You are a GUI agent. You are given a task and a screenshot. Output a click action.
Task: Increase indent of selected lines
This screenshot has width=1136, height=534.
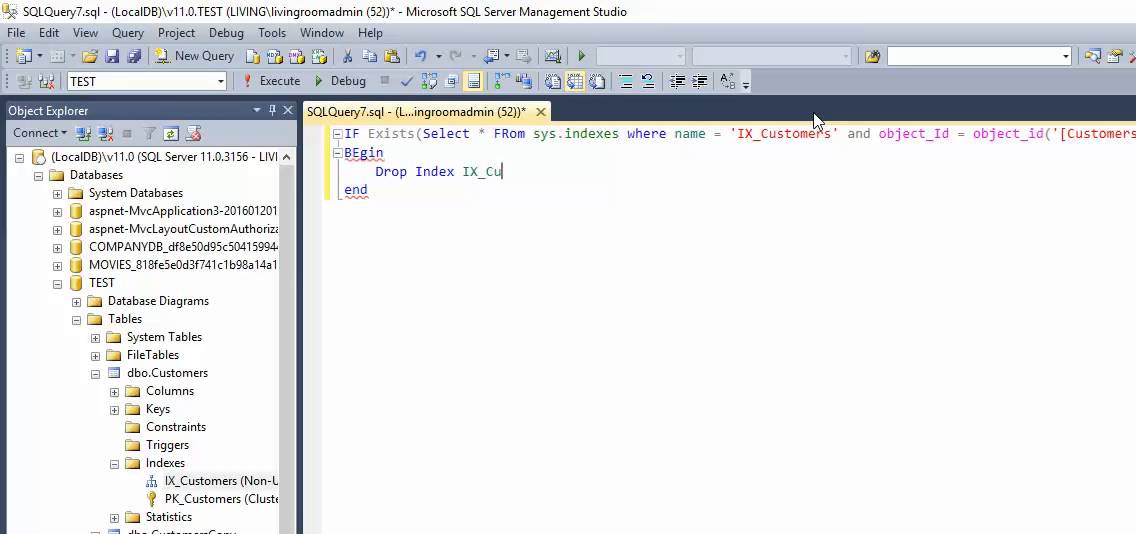tap(699, 81)
